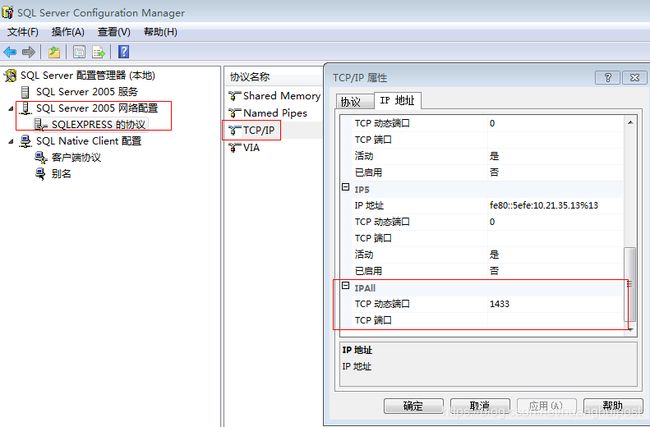Open the 文件(F) menu
The image size is (650, 427).
(23, 32)
